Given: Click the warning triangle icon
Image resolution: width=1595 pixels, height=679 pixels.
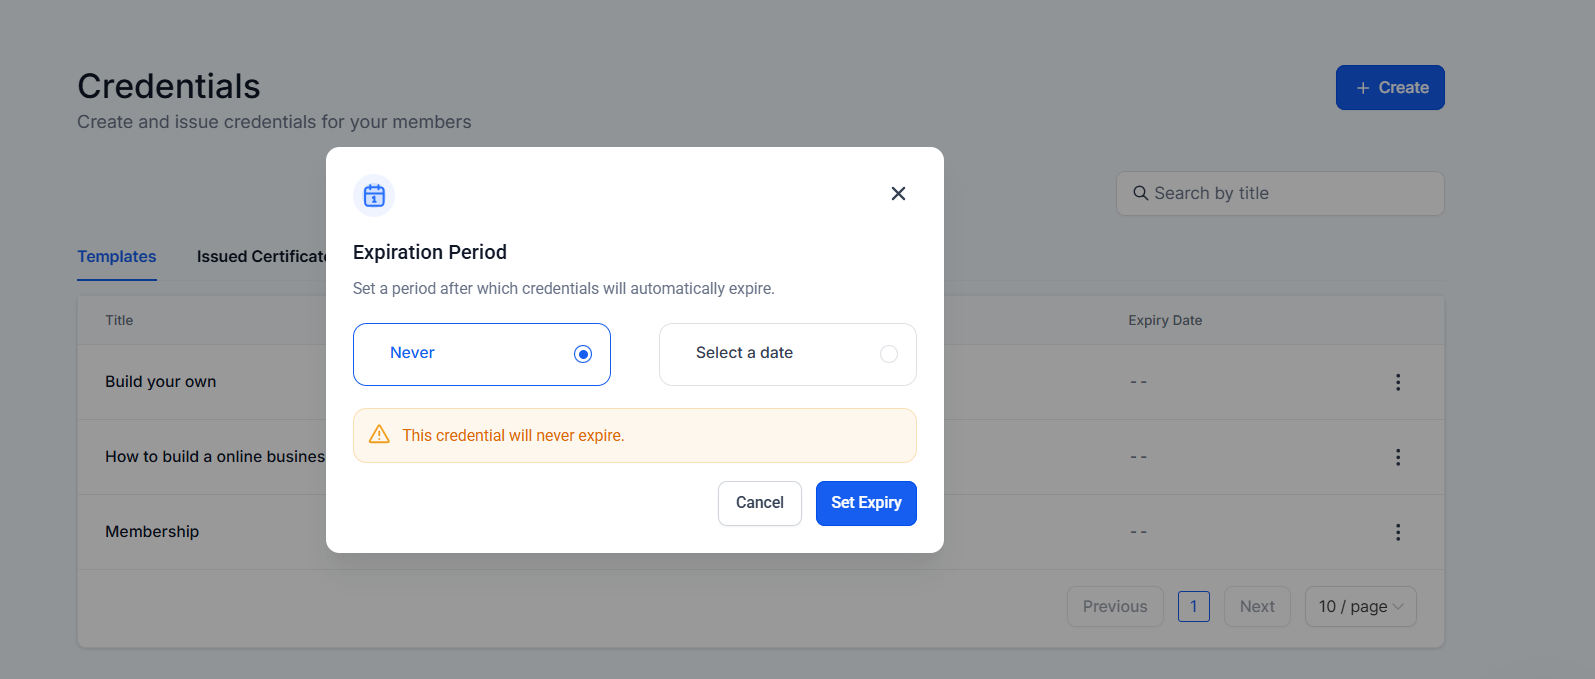Looking at the screenshot, I should click(379, 435).
